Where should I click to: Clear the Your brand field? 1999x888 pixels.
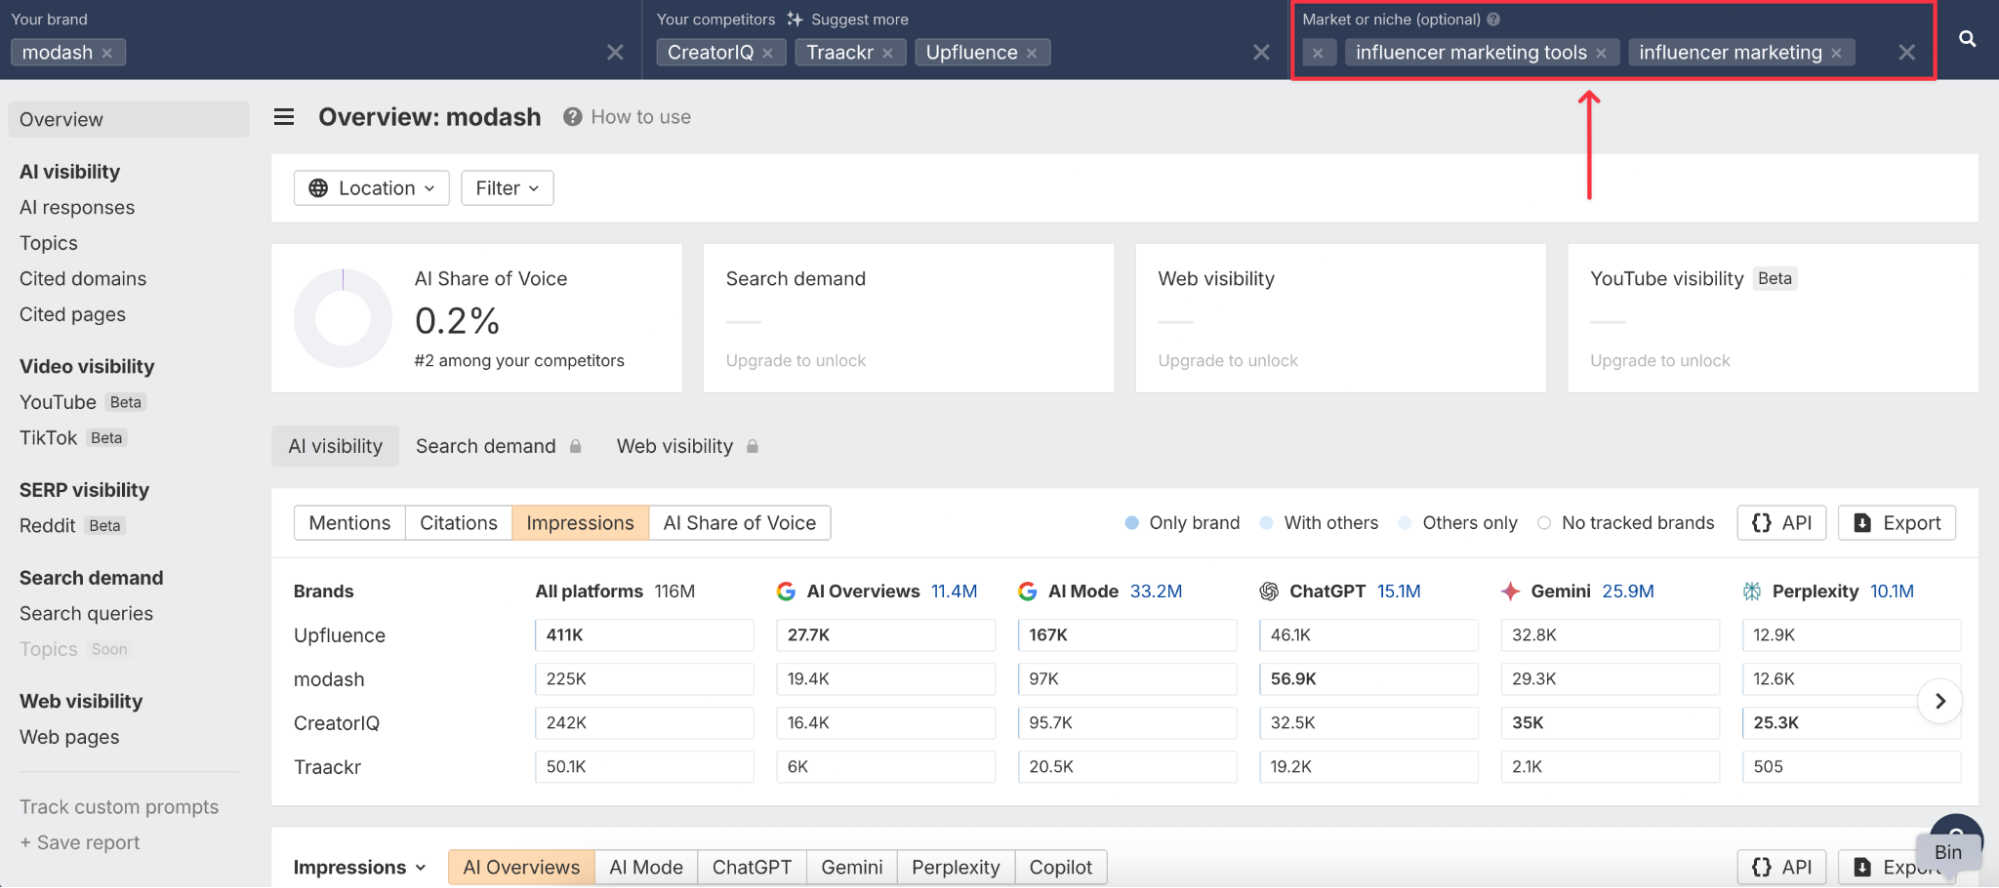click(615, 52)
